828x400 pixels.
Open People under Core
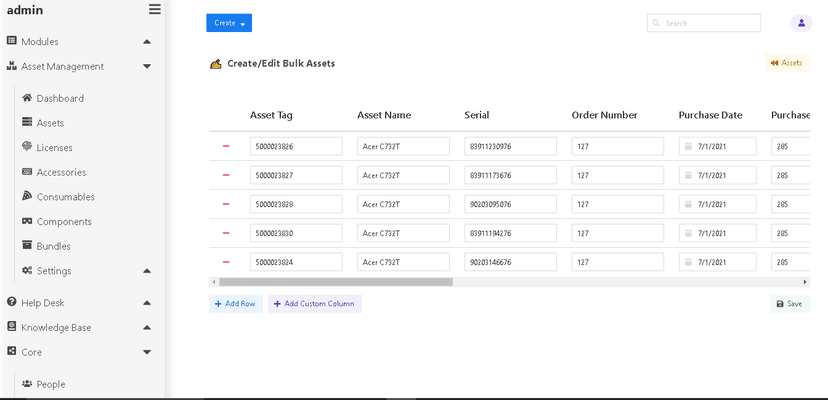click(x=43, y=384)
